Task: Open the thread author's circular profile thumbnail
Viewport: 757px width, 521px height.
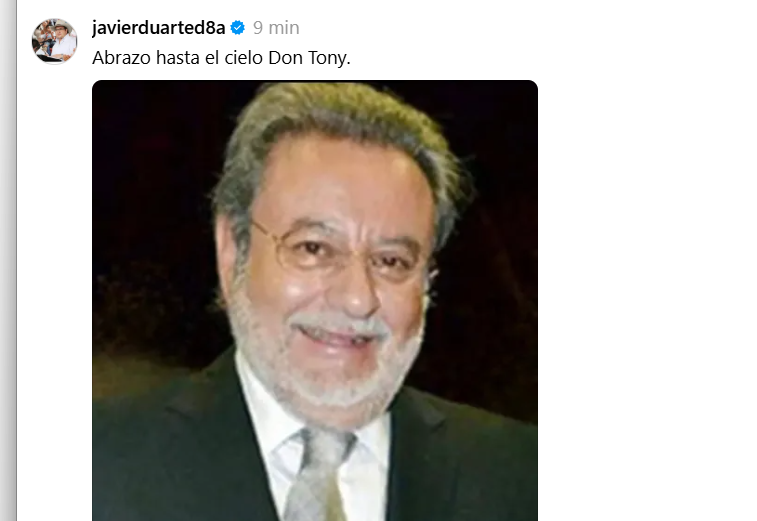Action: point(55,42)
